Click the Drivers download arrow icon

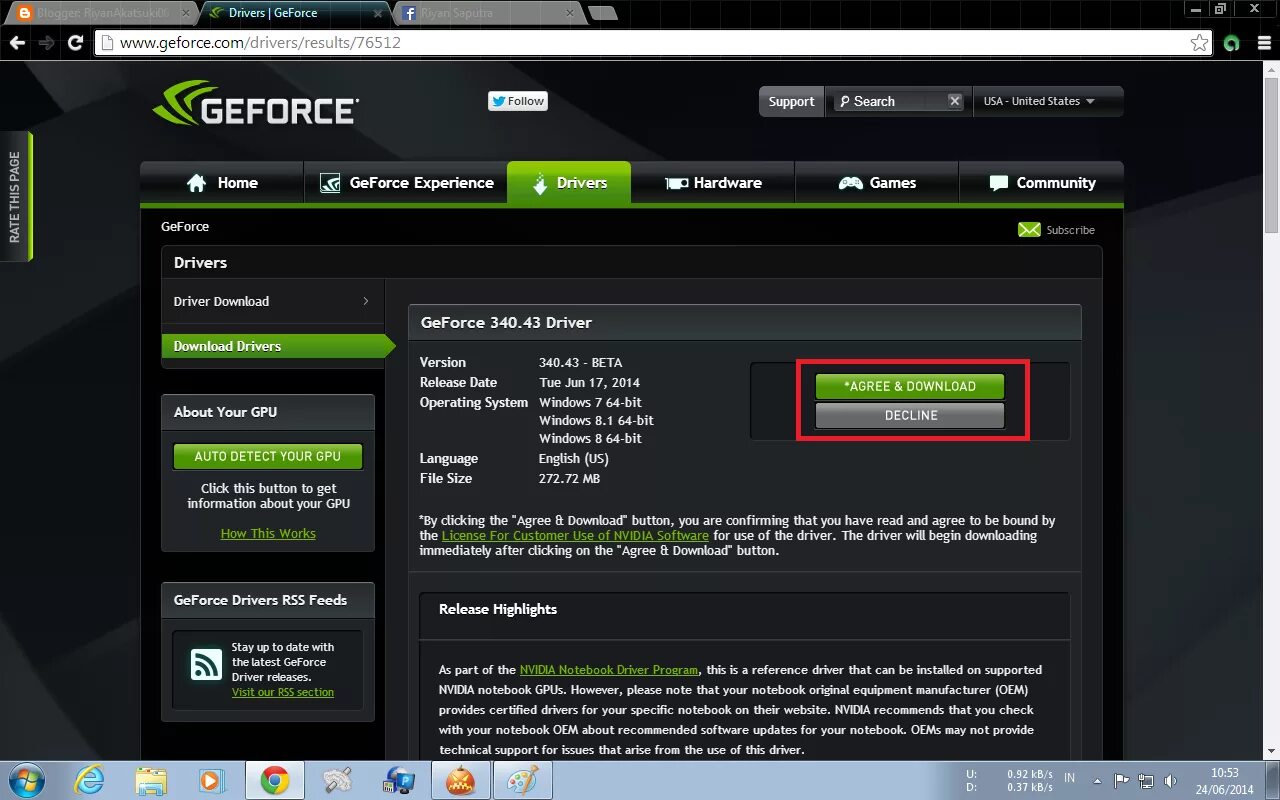coord(540,184)
